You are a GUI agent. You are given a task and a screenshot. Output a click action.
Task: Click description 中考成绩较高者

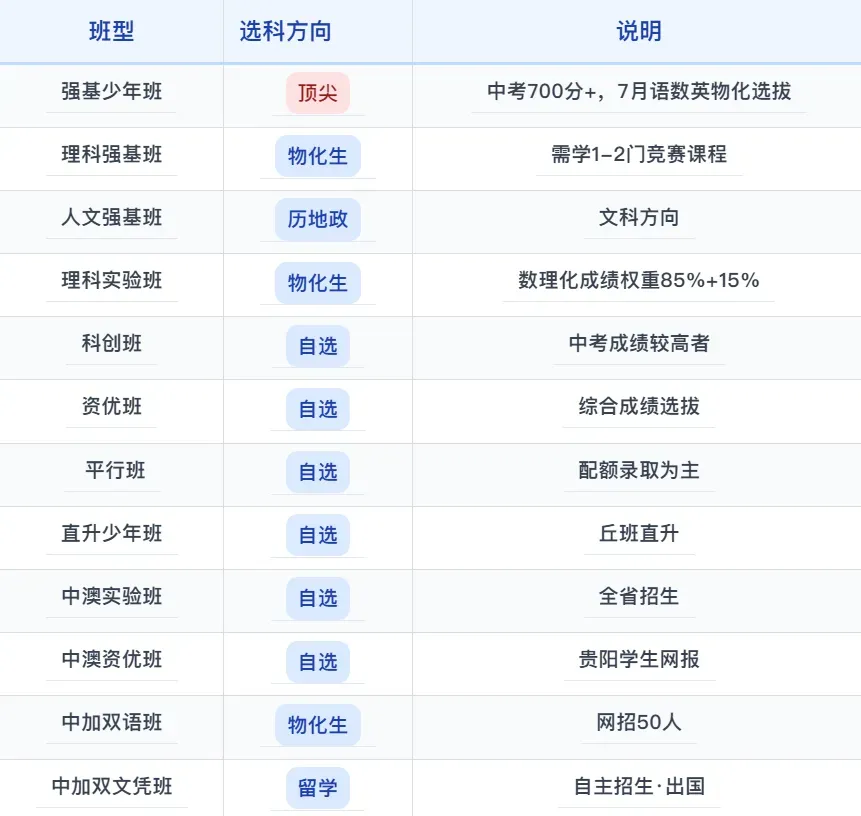click(x=639, y=343)
